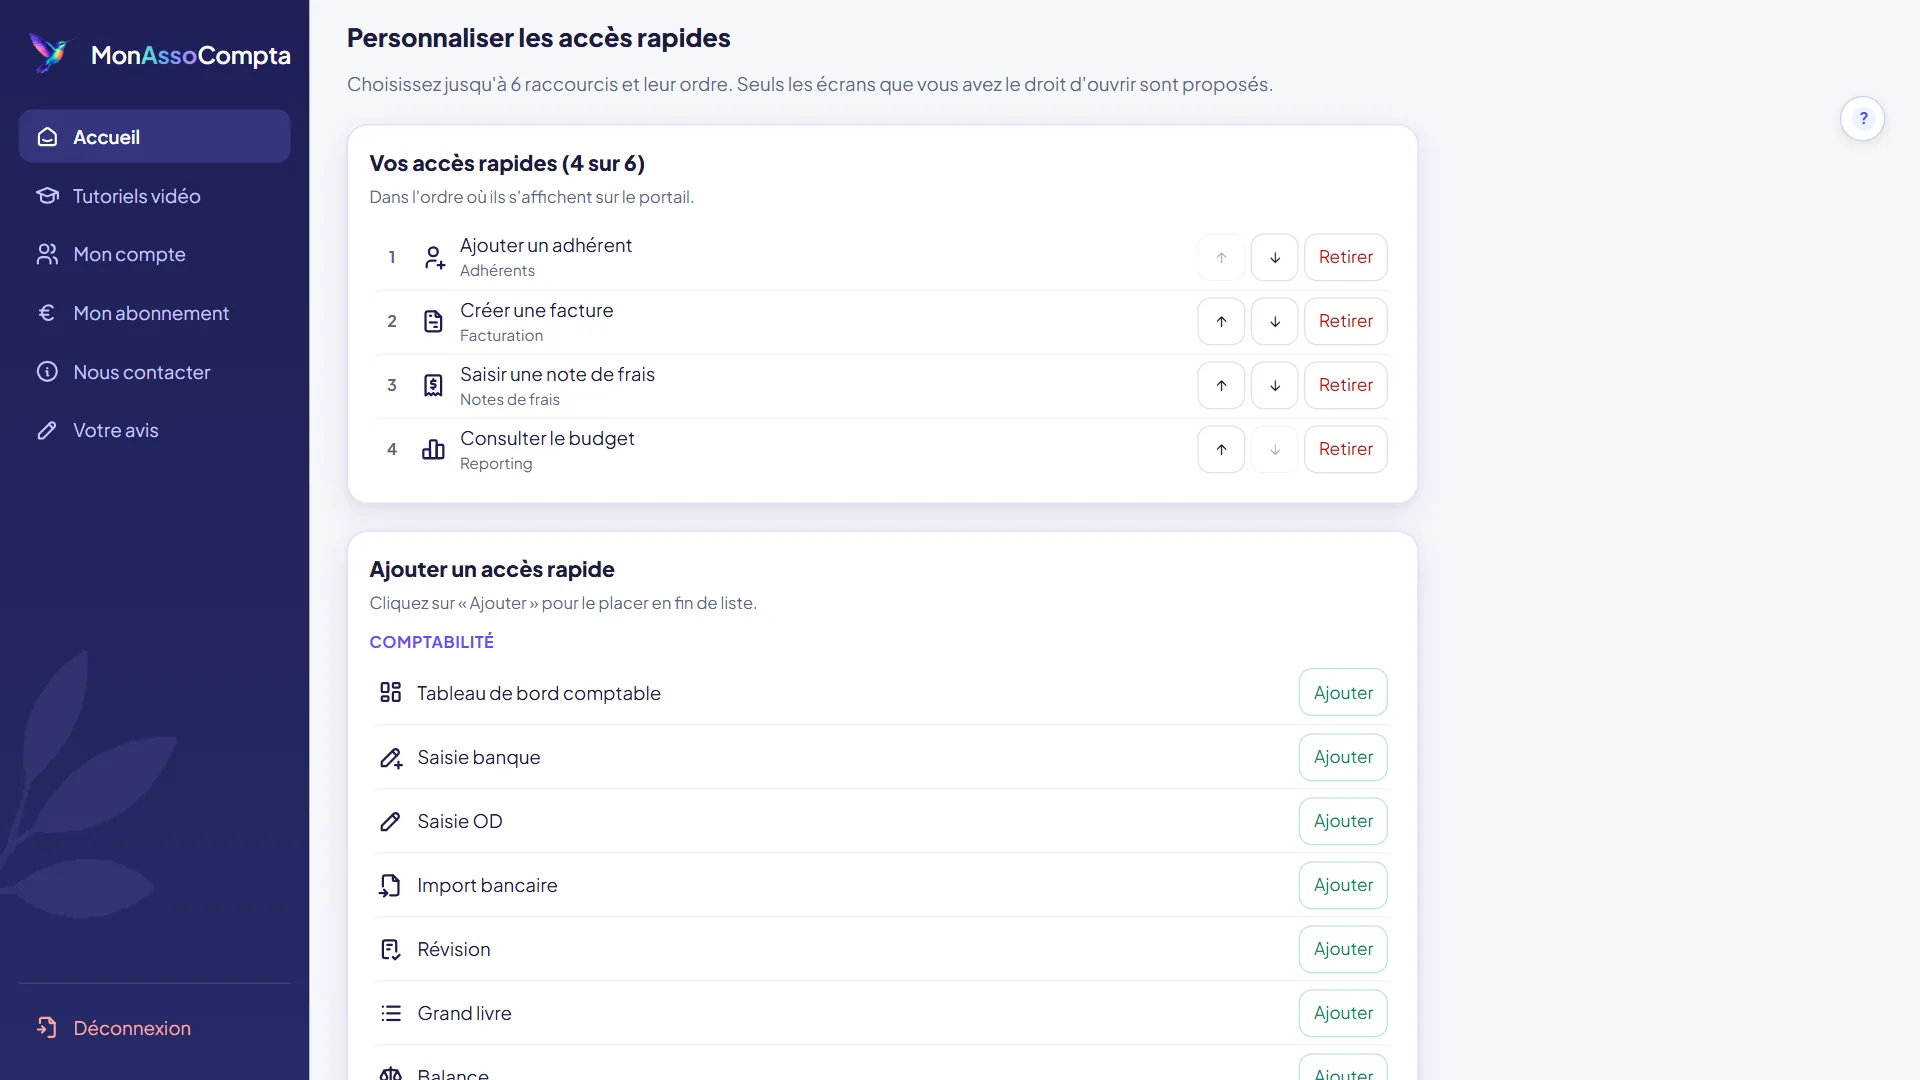Move 'Saisir une note de frais' down

point(1274,385)
